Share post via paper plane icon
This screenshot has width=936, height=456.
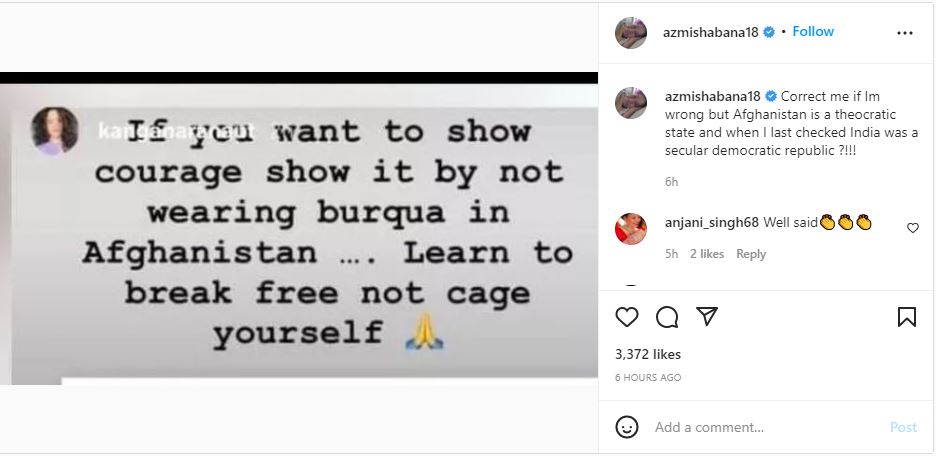(707, 316)
